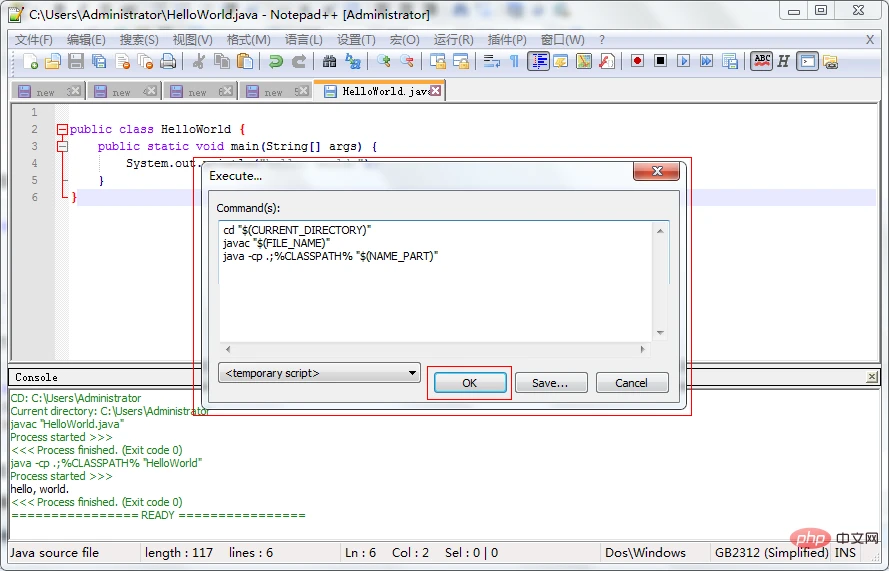Viewport: 889px width, 571px height.
Task: Run macro multiple times fast-forward icon
Action: [706, 61]
